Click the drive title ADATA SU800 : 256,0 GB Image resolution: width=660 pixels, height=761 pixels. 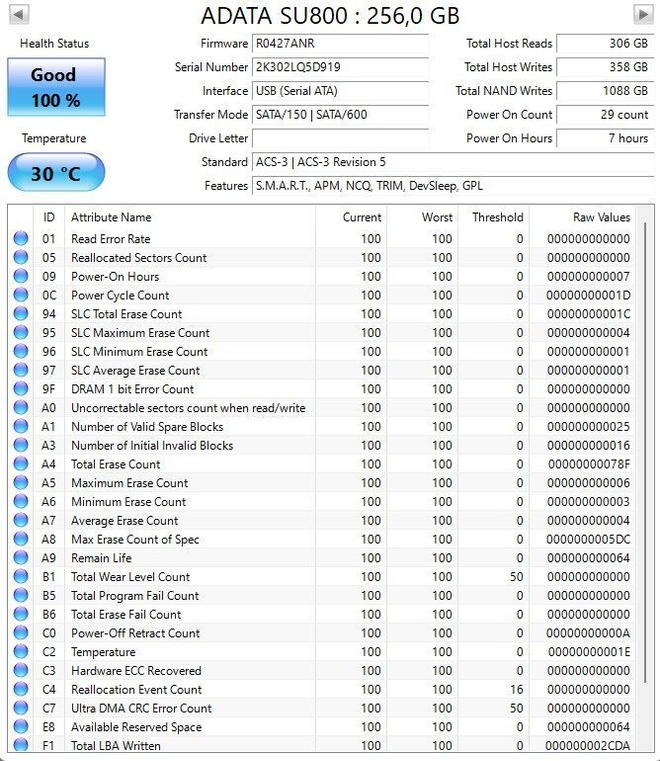[330, 16]
